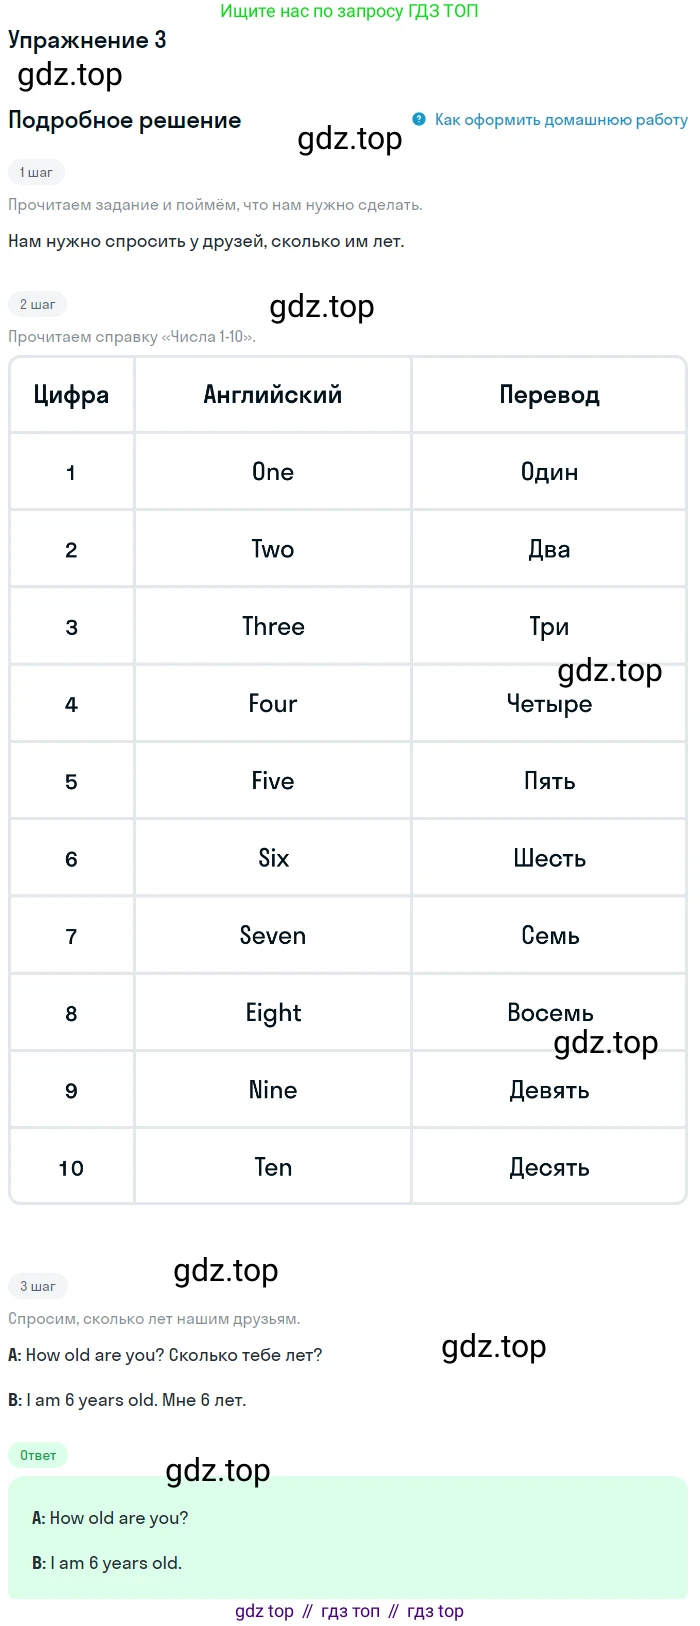Click the 'Шесть' translation cell
The height and width of the screenshot is (1626, 700).
[549, 859]
